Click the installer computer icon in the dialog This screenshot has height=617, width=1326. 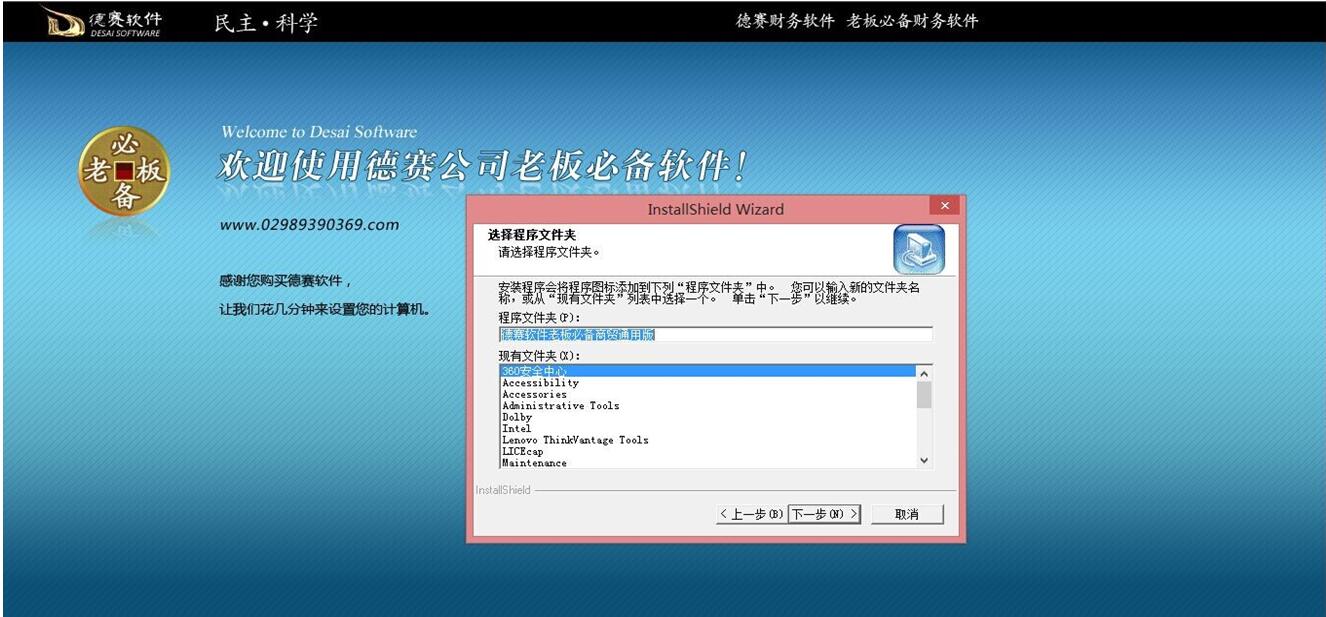pyautogui.click(x=918, y=249)
